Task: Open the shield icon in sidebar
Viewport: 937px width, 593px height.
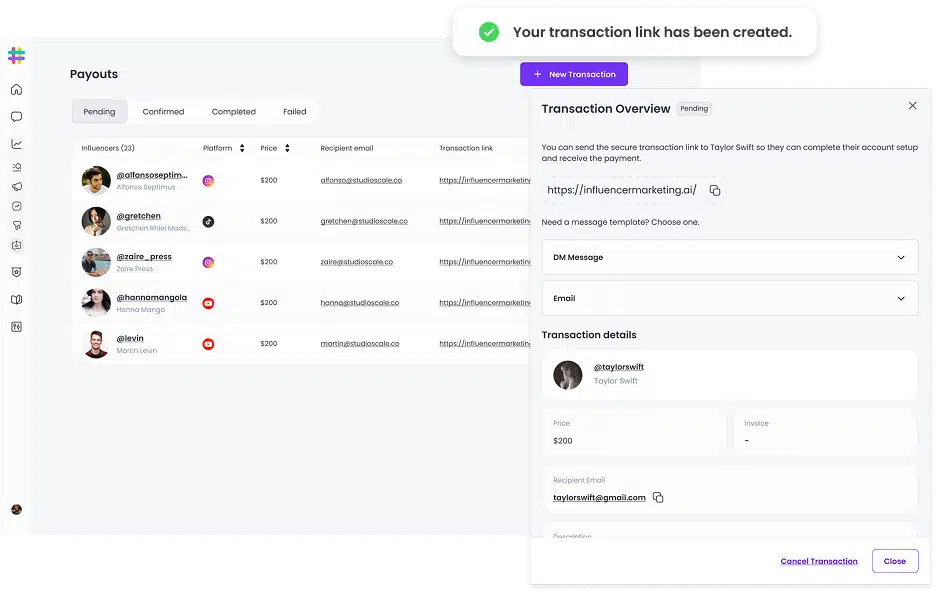Action: point(16,272)
